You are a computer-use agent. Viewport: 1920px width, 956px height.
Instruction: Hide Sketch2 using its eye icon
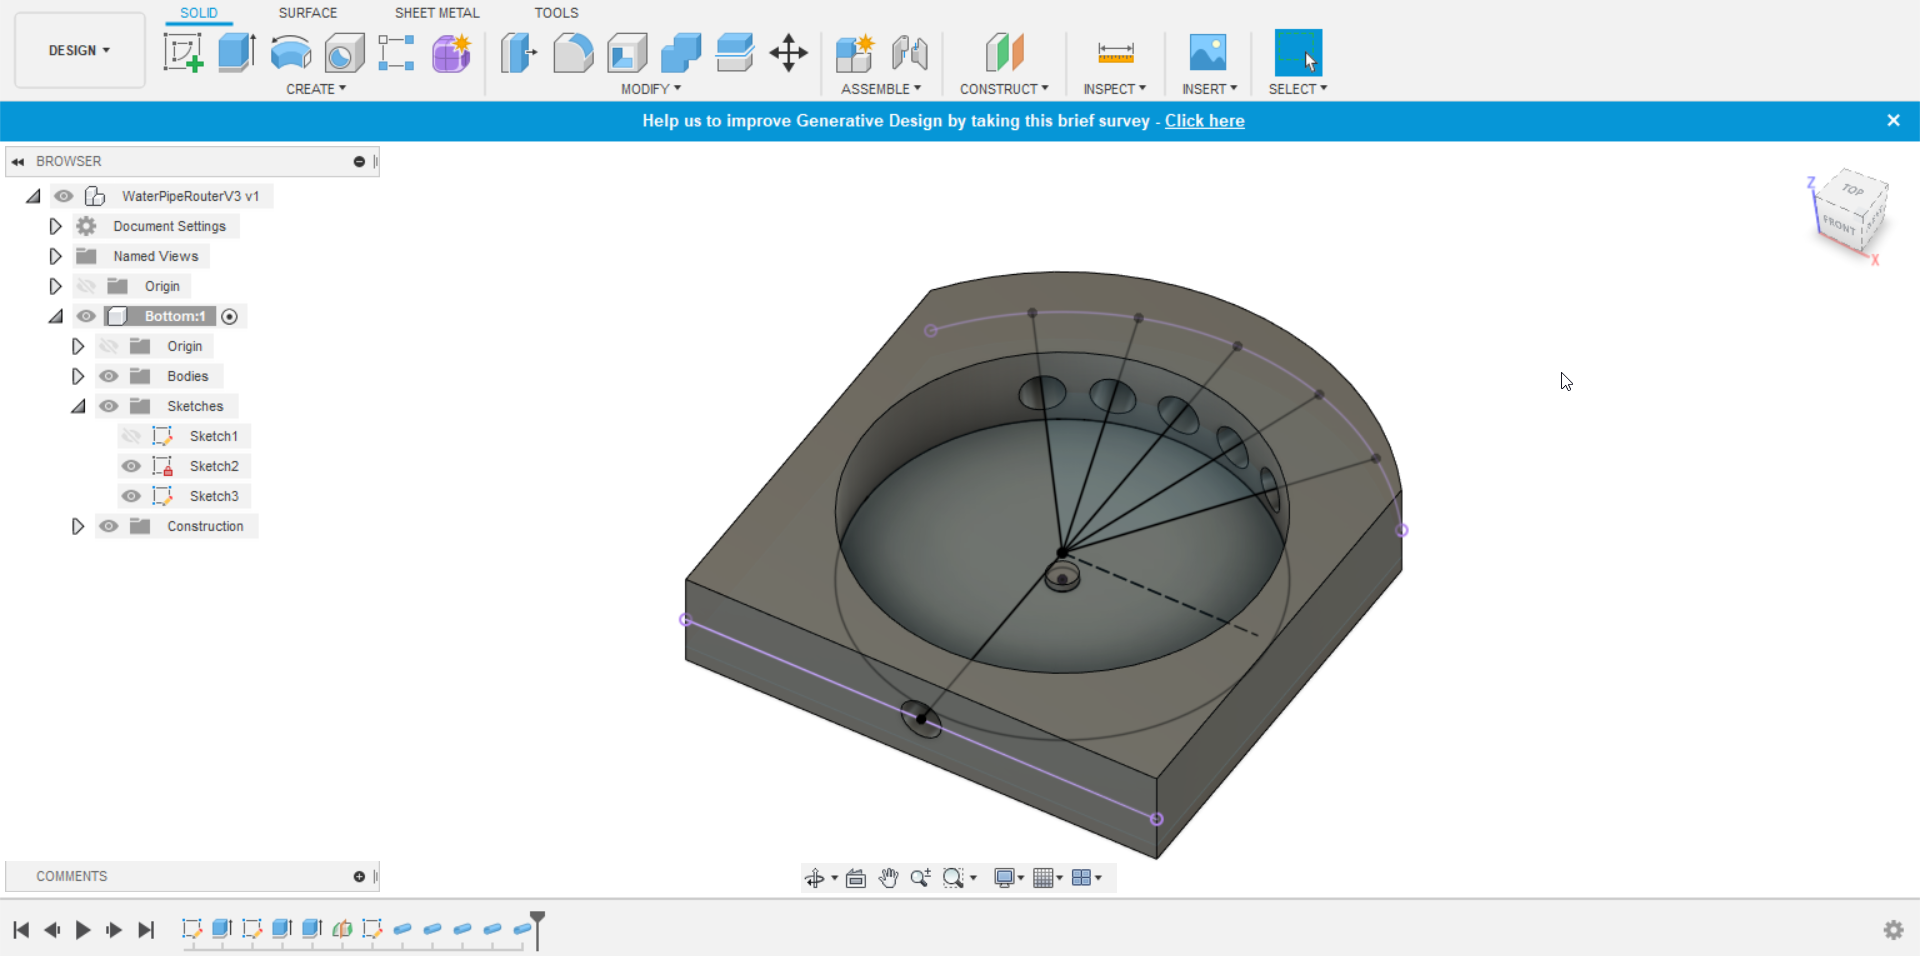pos(131,466)
